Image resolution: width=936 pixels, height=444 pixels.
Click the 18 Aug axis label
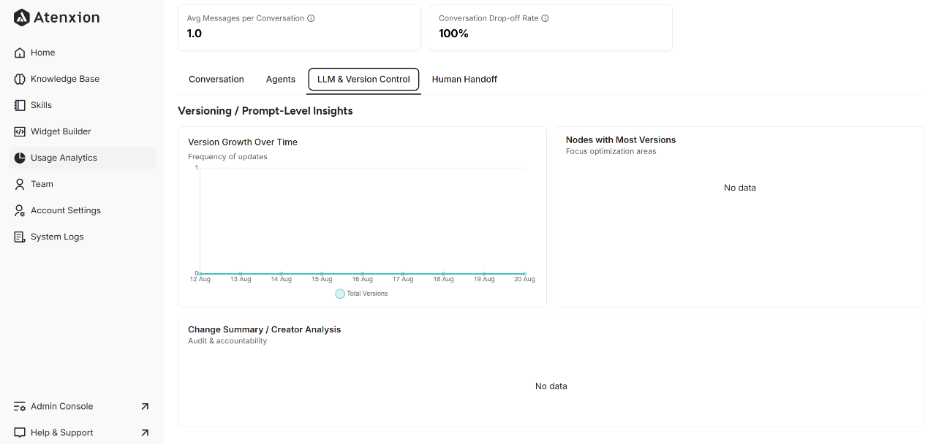[x=444, y=279]
